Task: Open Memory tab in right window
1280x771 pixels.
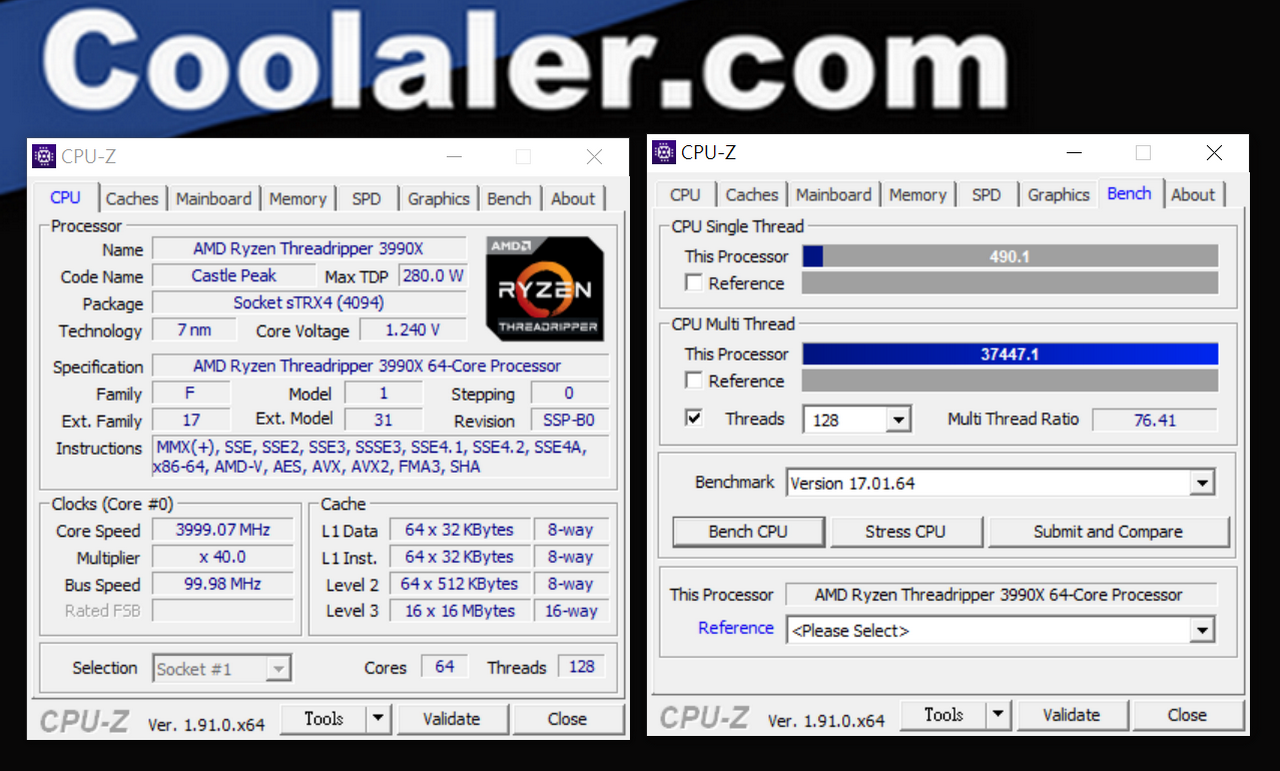Action: (x=918, y=195)
